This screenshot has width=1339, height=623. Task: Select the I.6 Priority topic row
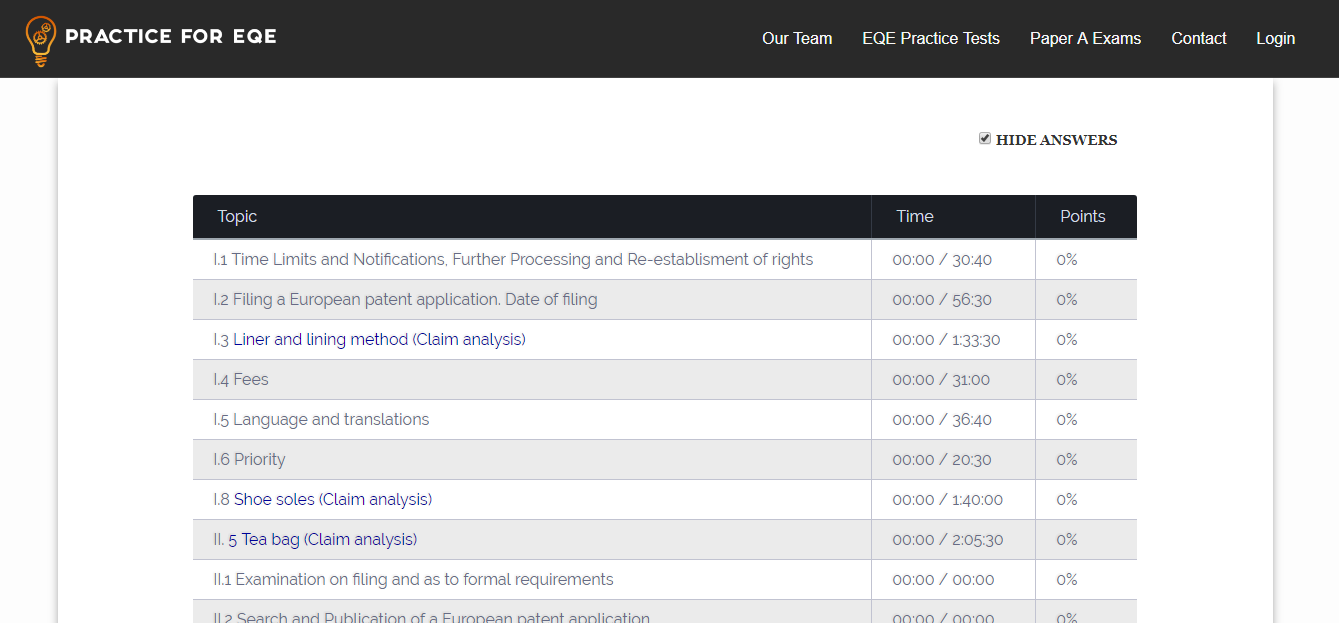coord(249,459)
